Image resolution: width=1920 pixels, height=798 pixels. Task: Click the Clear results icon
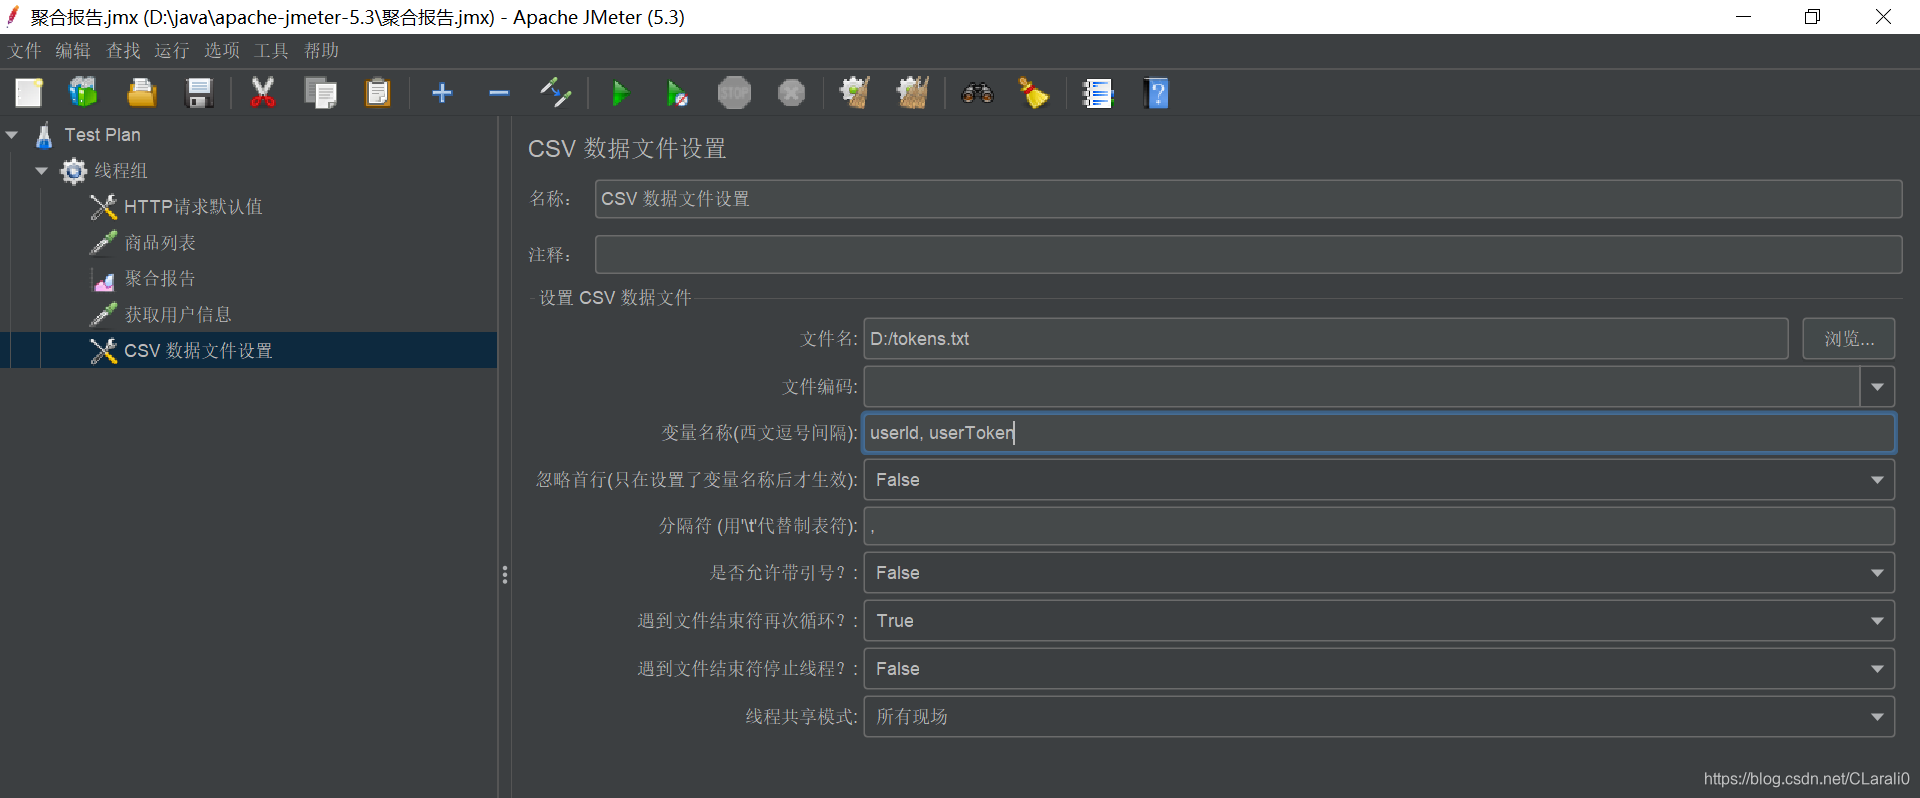point(855,93)
